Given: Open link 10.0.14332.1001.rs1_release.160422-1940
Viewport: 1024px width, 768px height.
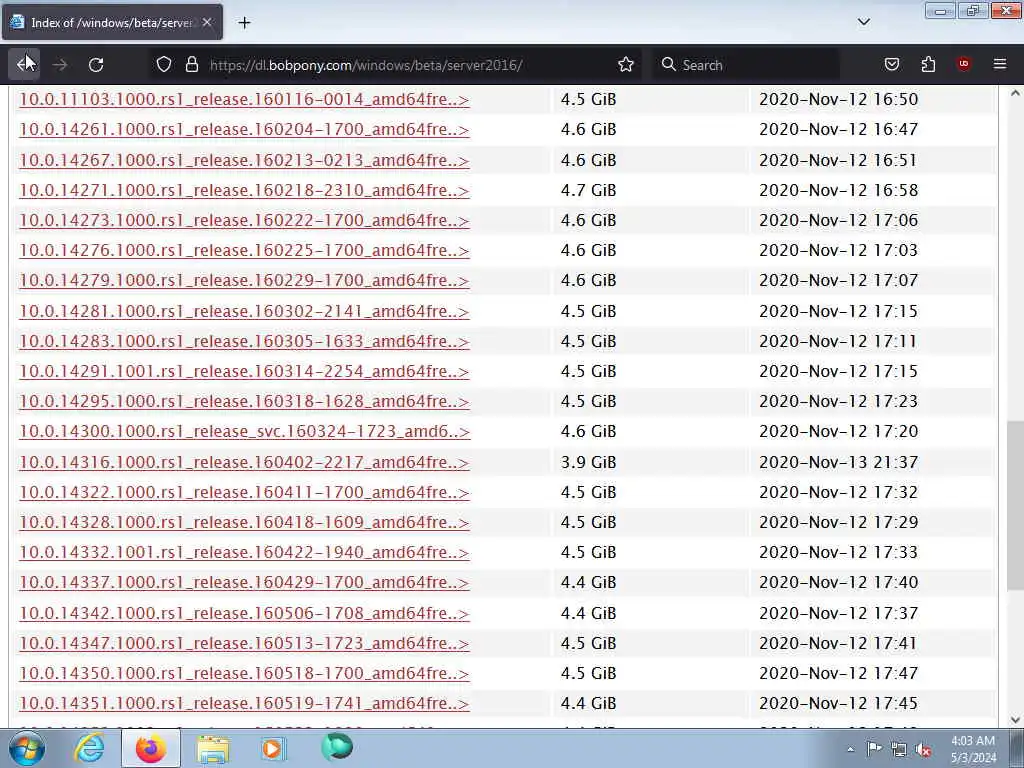Looking at the screenshot, I should pyautogui.click(x=244, y=552).
